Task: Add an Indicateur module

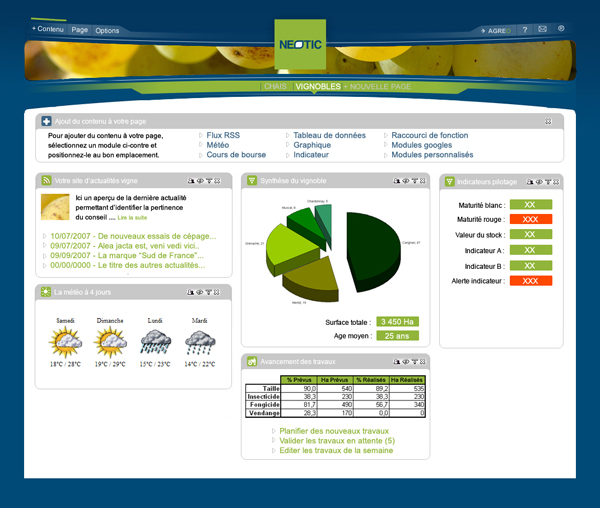Action: click(311, 155)
